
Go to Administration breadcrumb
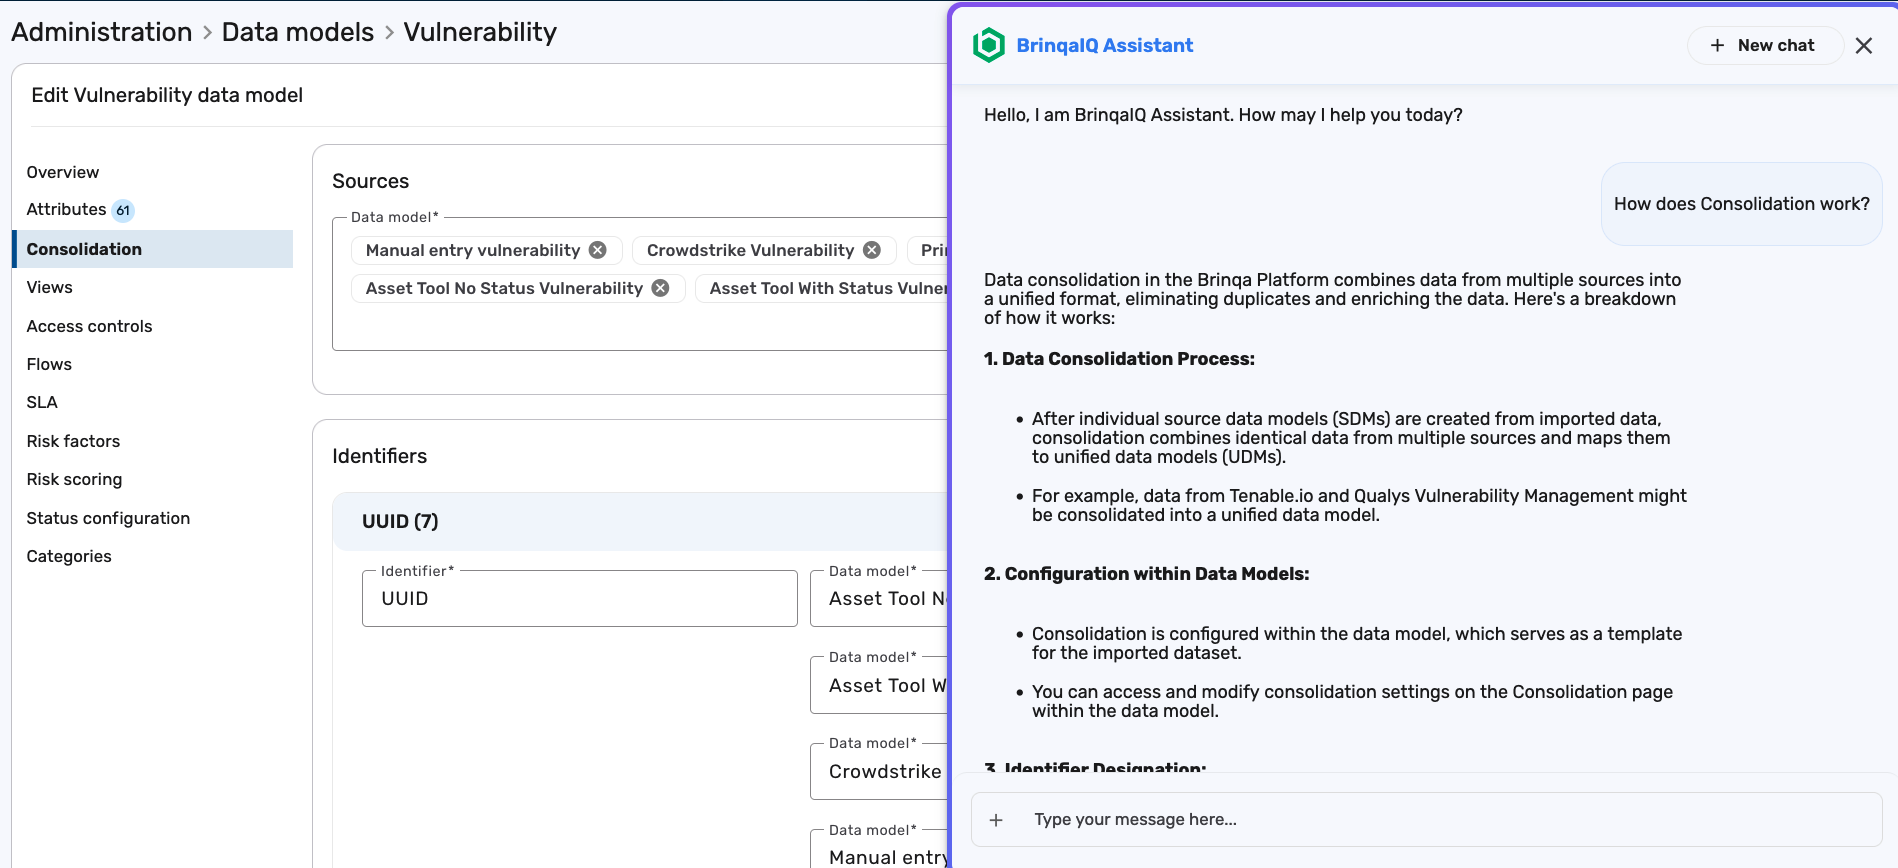(102, 32)
